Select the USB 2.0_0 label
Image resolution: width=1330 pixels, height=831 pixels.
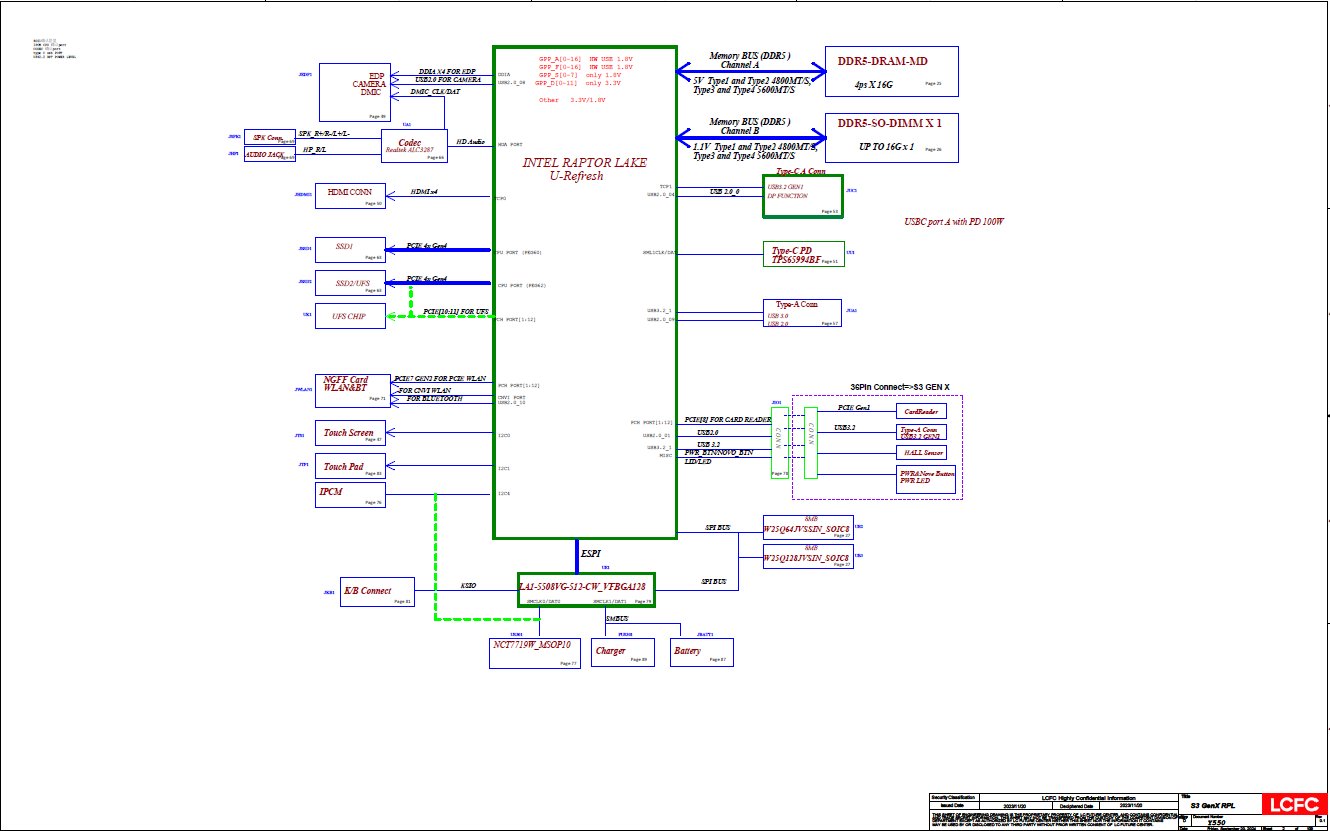[x=724, y=190]
